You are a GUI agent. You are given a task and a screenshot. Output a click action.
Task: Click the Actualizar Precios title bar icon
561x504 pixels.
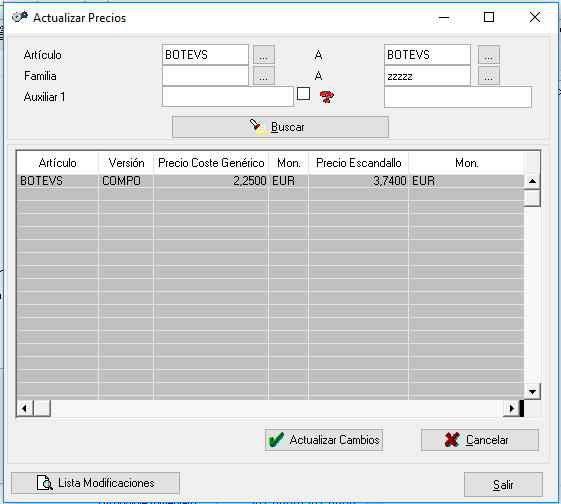click(20, 17)
